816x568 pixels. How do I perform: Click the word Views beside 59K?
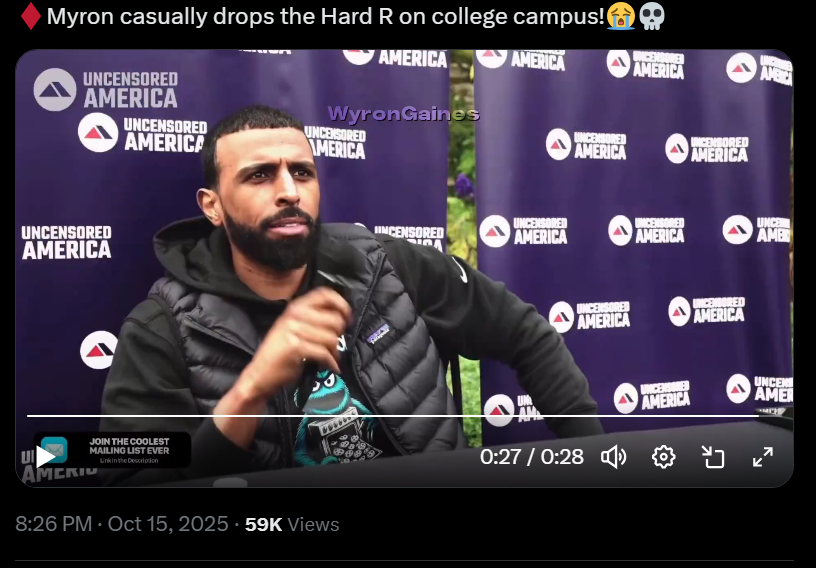[x=313, y=524]
